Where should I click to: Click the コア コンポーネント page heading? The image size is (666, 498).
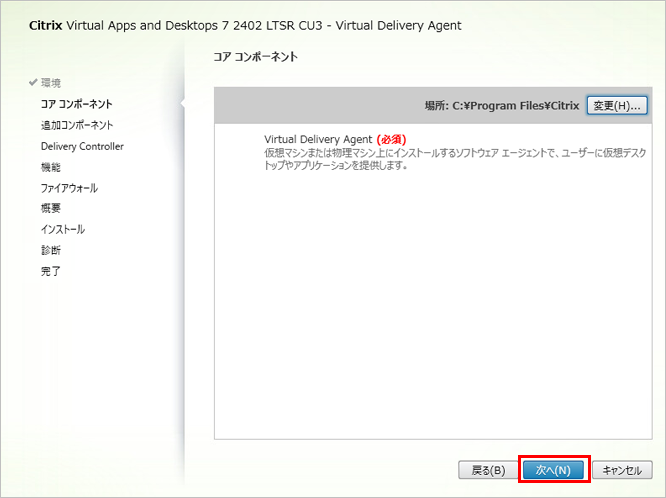click(x=255, y=57)
